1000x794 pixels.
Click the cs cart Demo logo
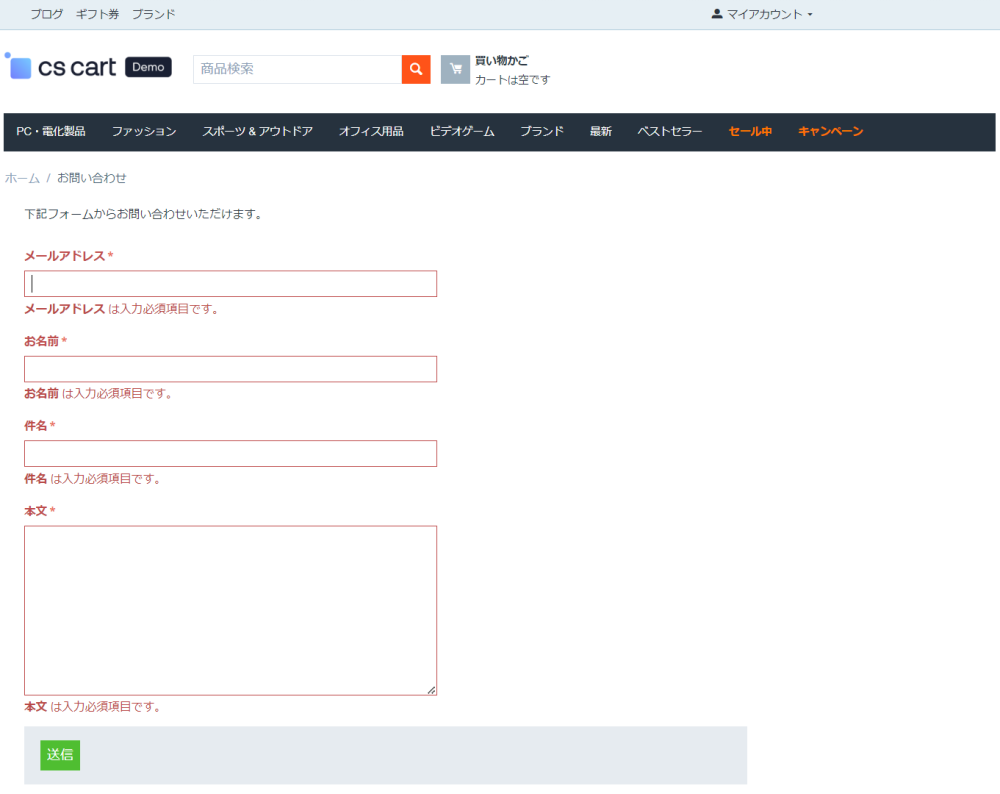89,67
